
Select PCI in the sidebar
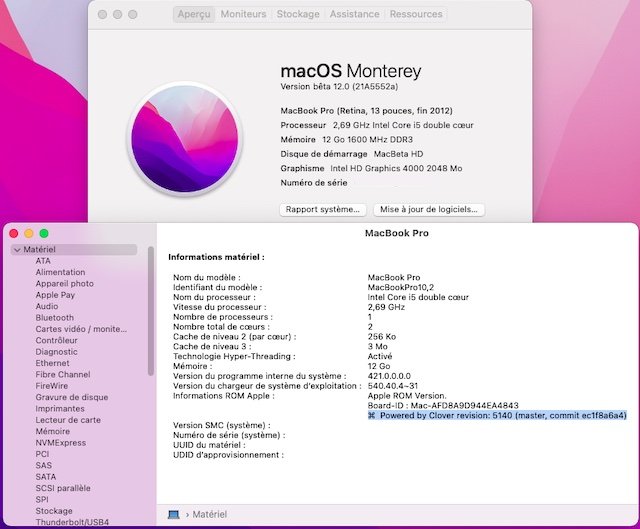pos(42,454)
